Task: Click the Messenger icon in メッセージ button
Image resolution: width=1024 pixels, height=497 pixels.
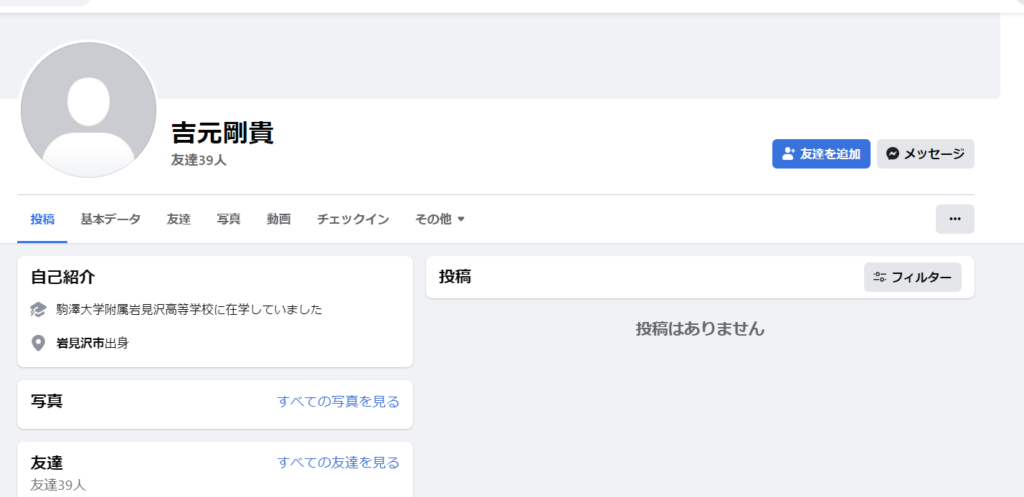Action: tap(893, 154)
